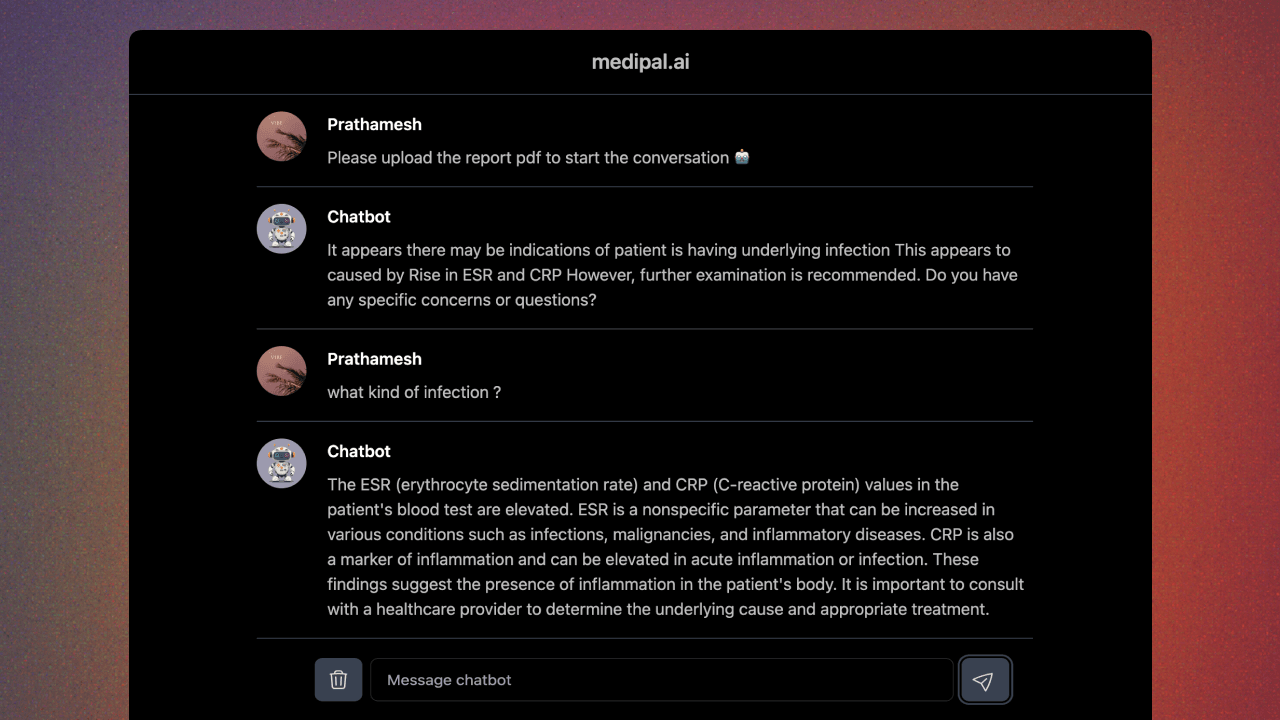Click the robot emoji after 'start the conversation'
Screen dimensions: 1280x720
click(x=742, y=157)
